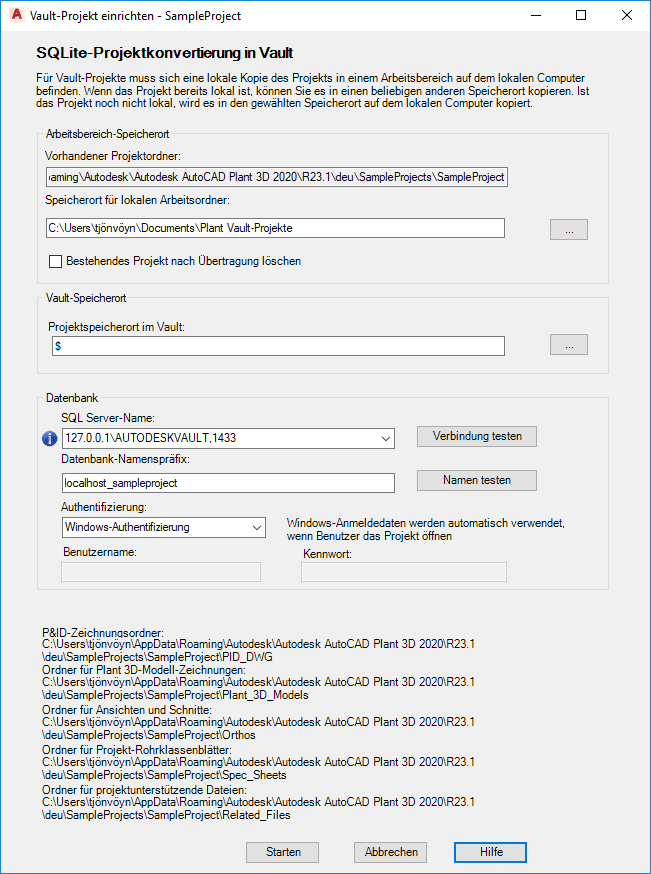Image resolution: width=651 pixels, height=874 pixels.
Task: Click the 'Ordner für Ansichten und Schnitte:' label
Action: coord(128,710)
